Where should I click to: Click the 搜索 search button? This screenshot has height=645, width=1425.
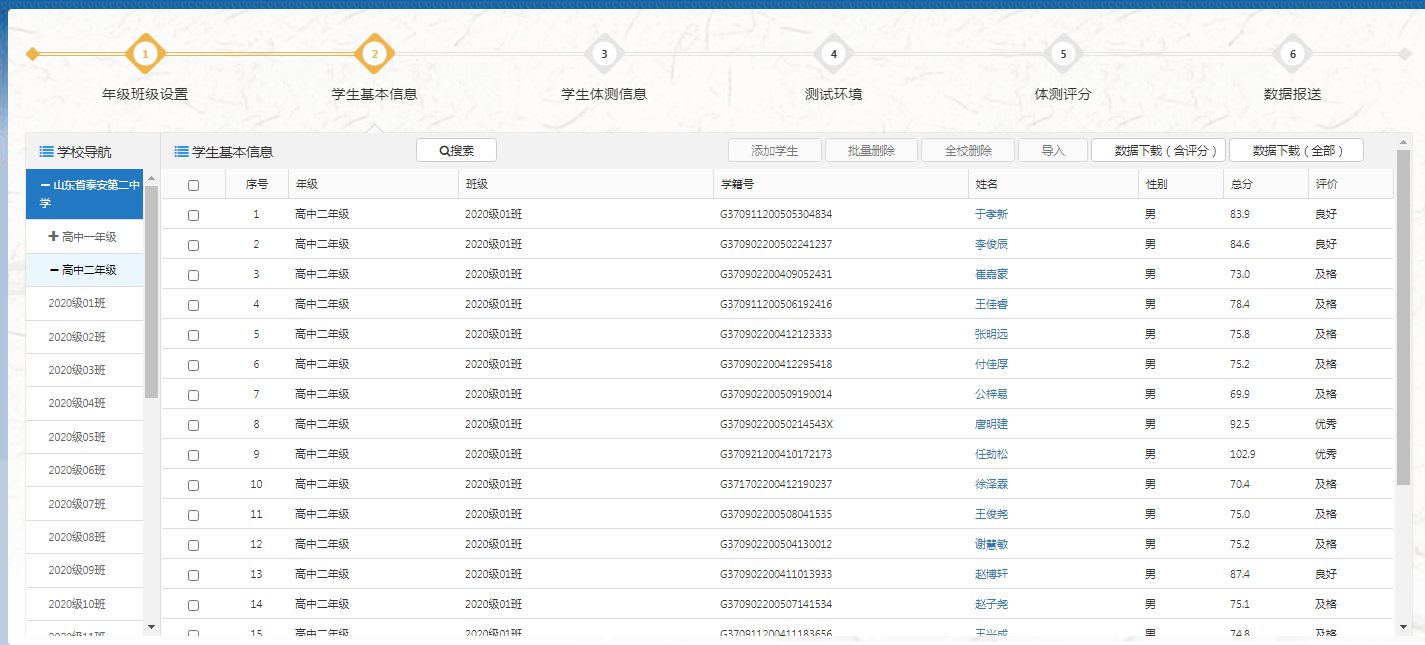[x=456, y=151]
